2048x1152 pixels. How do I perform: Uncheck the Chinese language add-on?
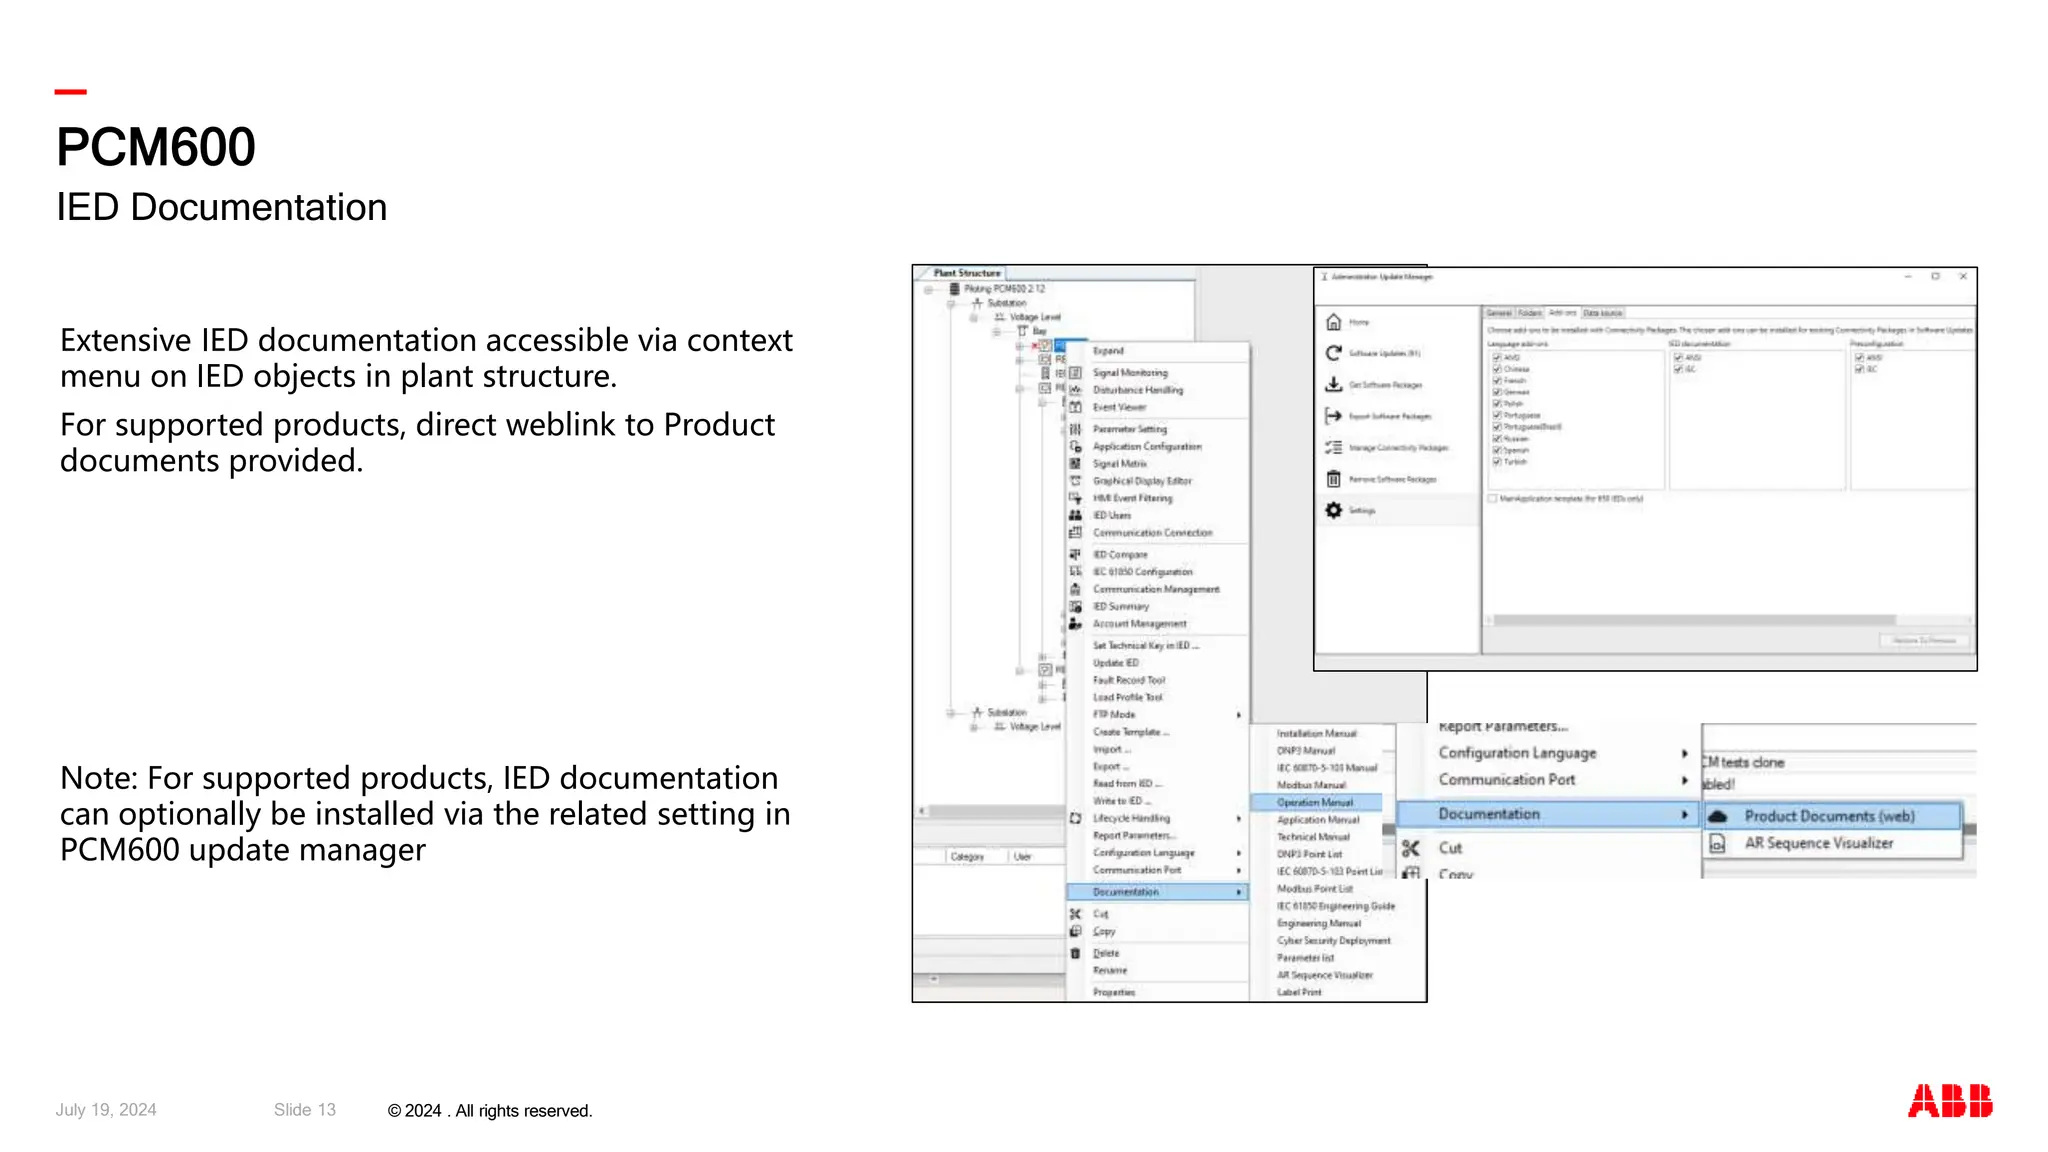point(1497,369)
